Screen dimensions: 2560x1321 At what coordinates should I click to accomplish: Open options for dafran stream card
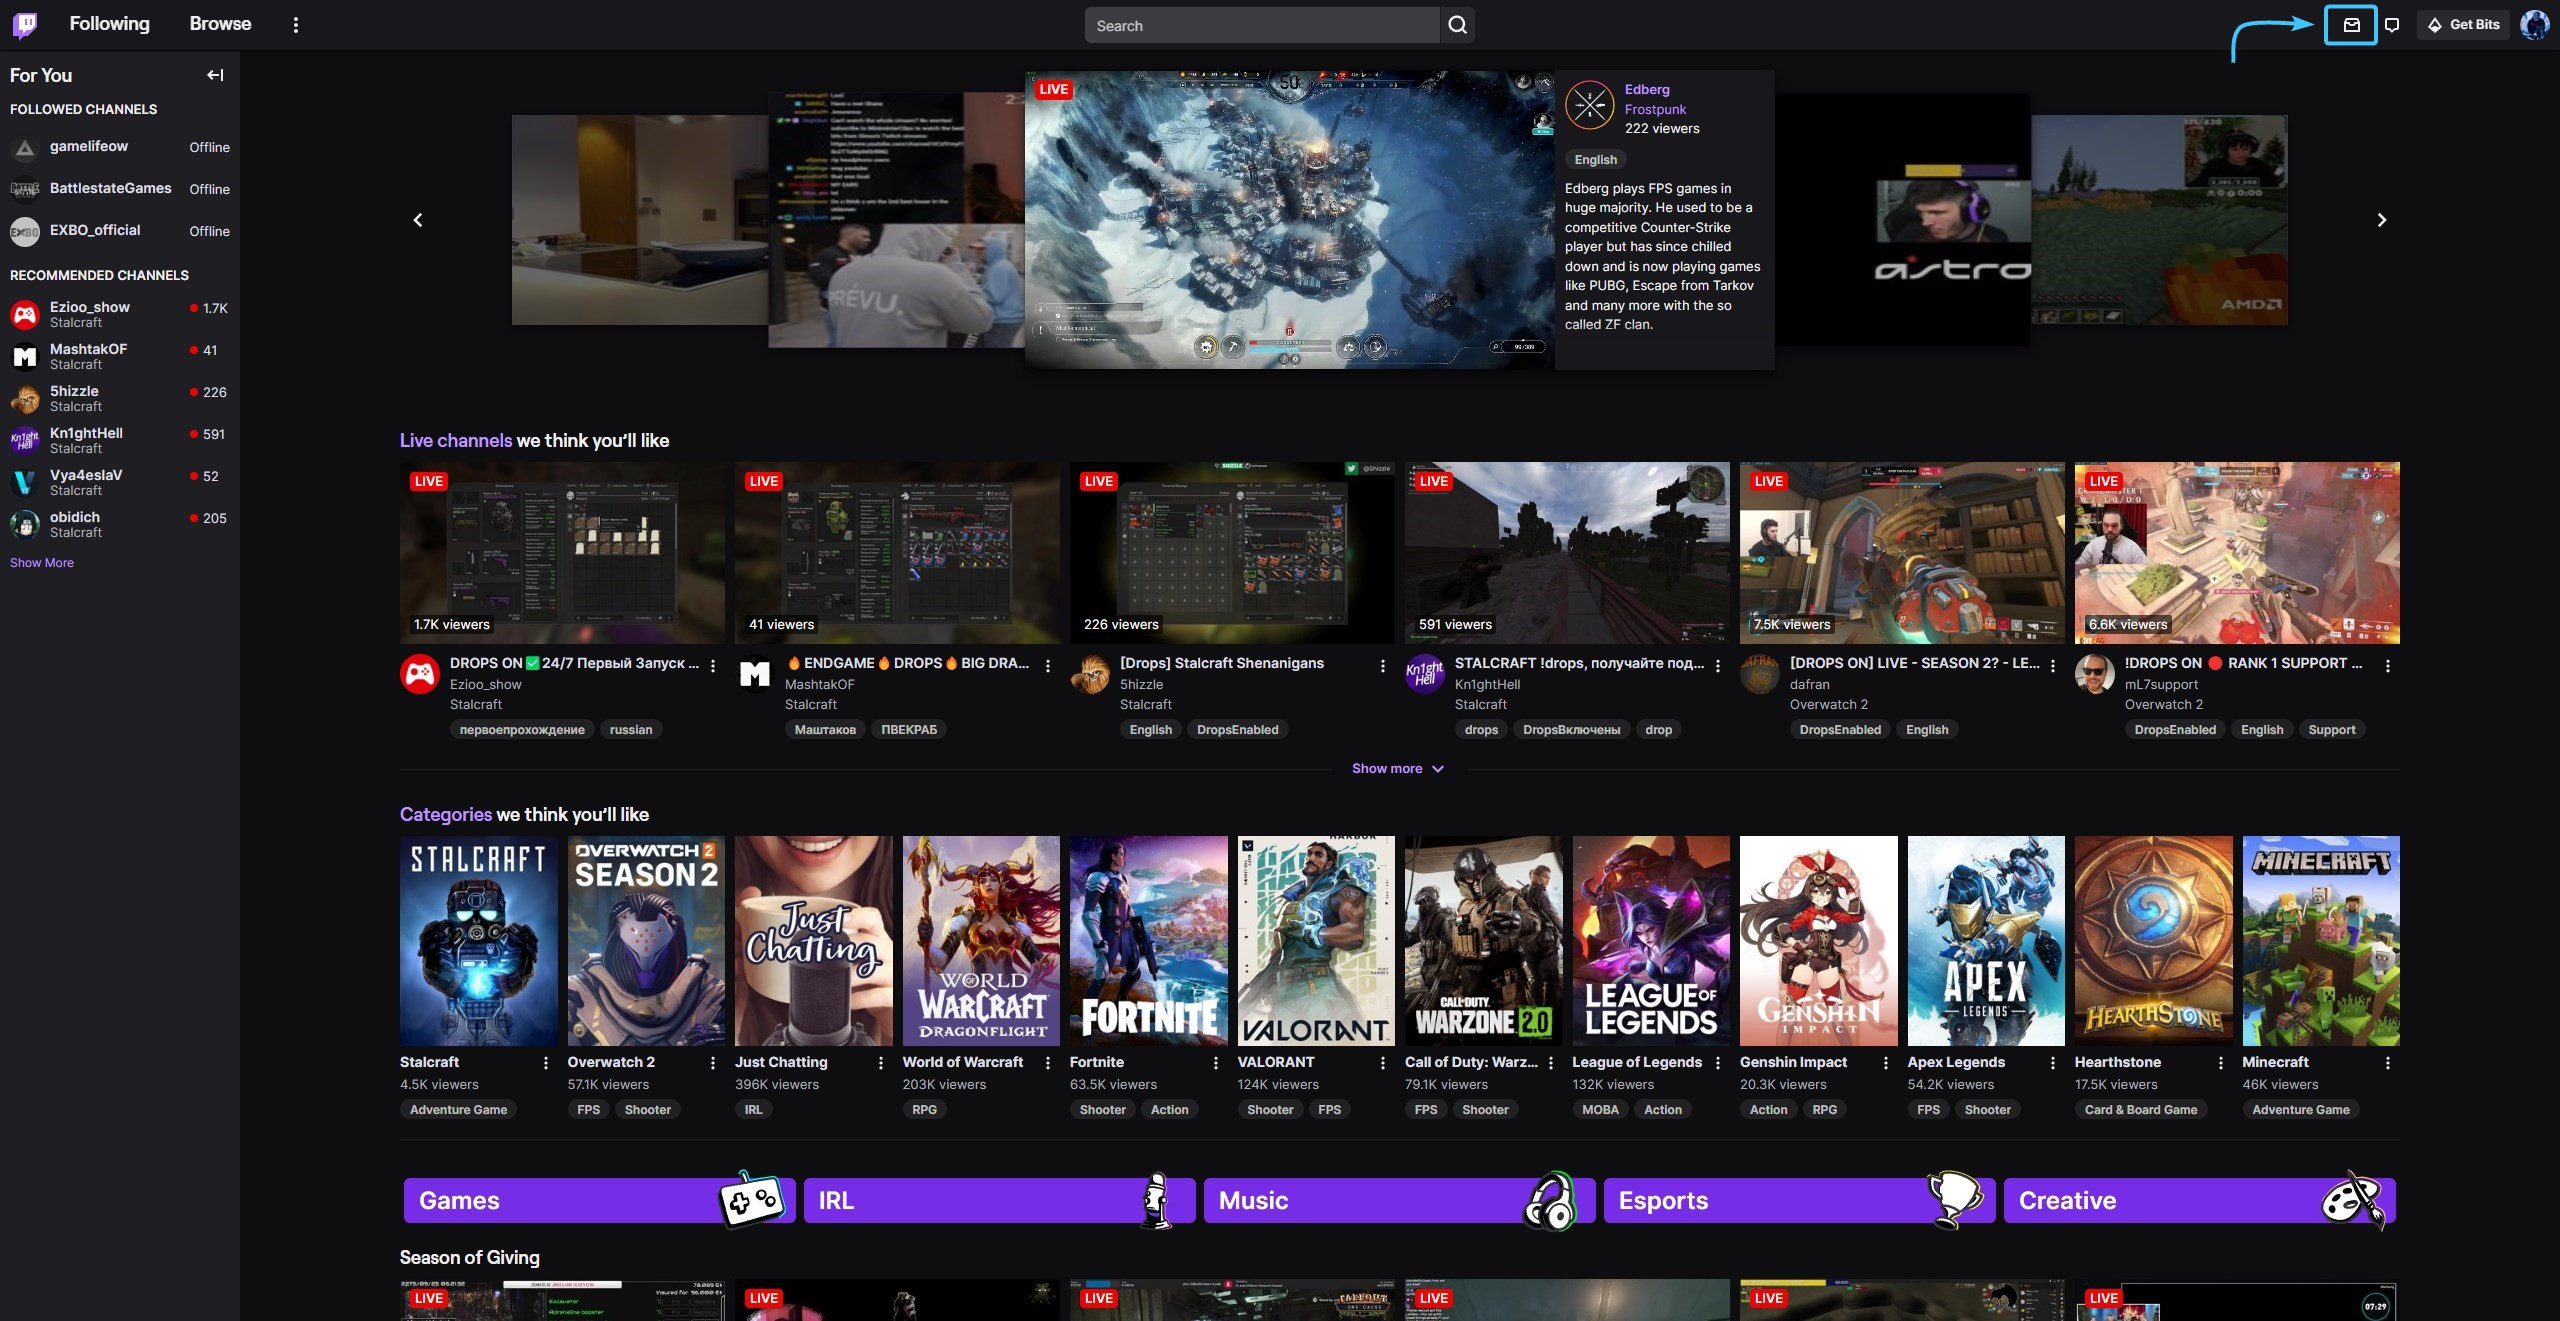[2053, 665]
